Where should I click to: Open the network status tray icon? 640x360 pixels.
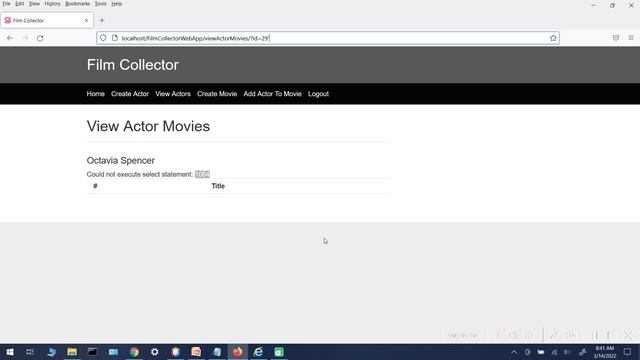click(554, 352)
